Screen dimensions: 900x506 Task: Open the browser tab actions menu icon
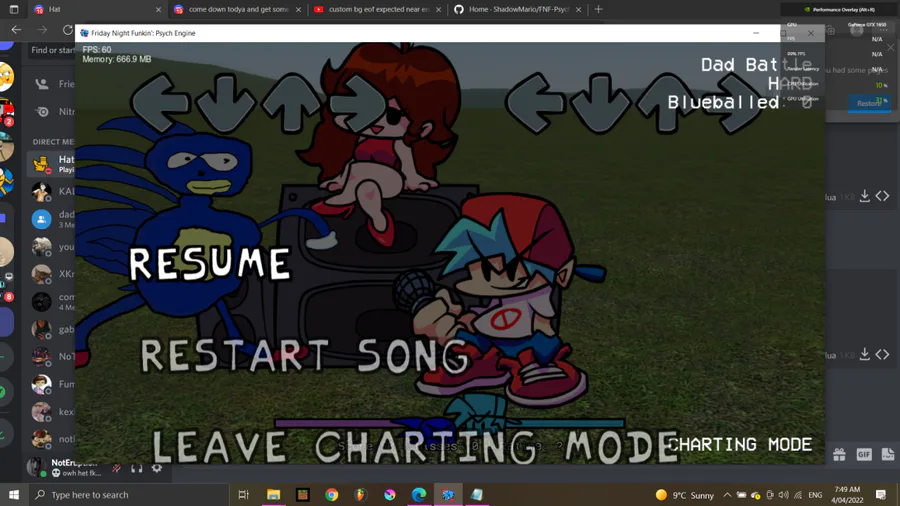[x=14, y=9]
